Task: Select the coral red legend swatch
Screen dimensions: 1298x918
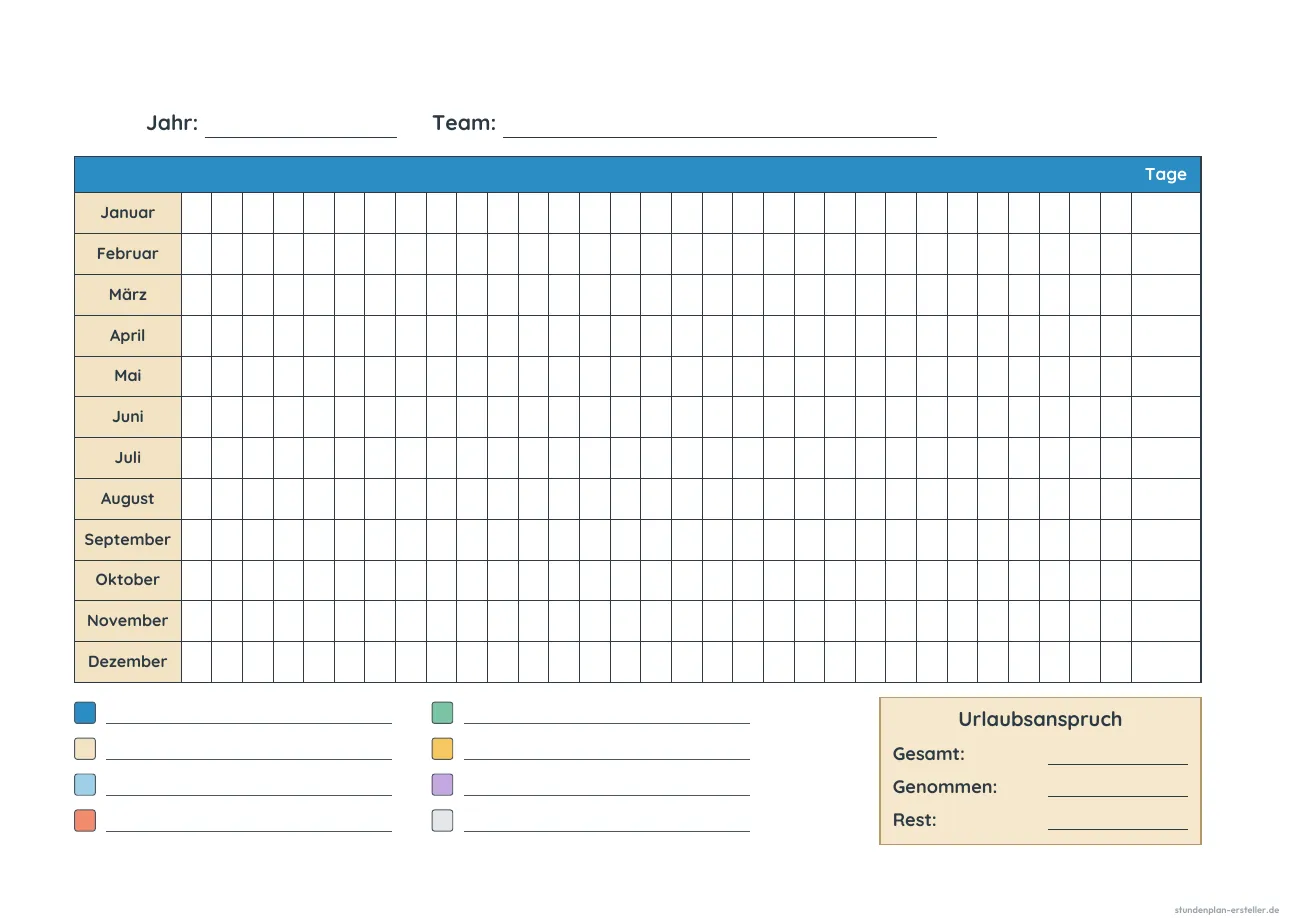Action: point(85,821)
